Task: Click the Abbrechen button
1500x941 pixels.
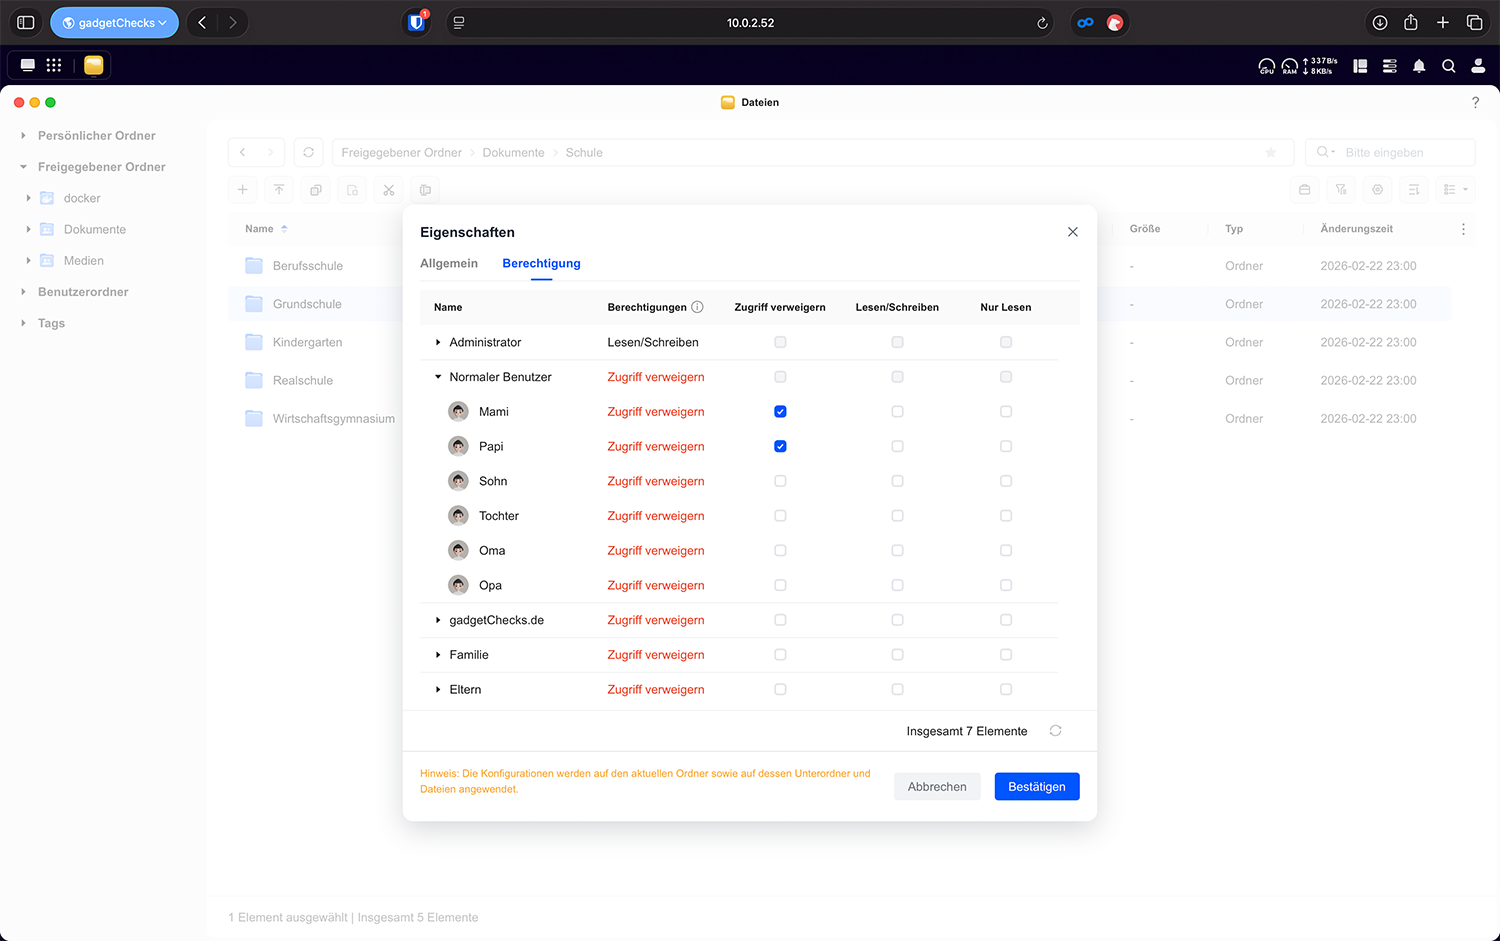Action: tap(937, 787)
